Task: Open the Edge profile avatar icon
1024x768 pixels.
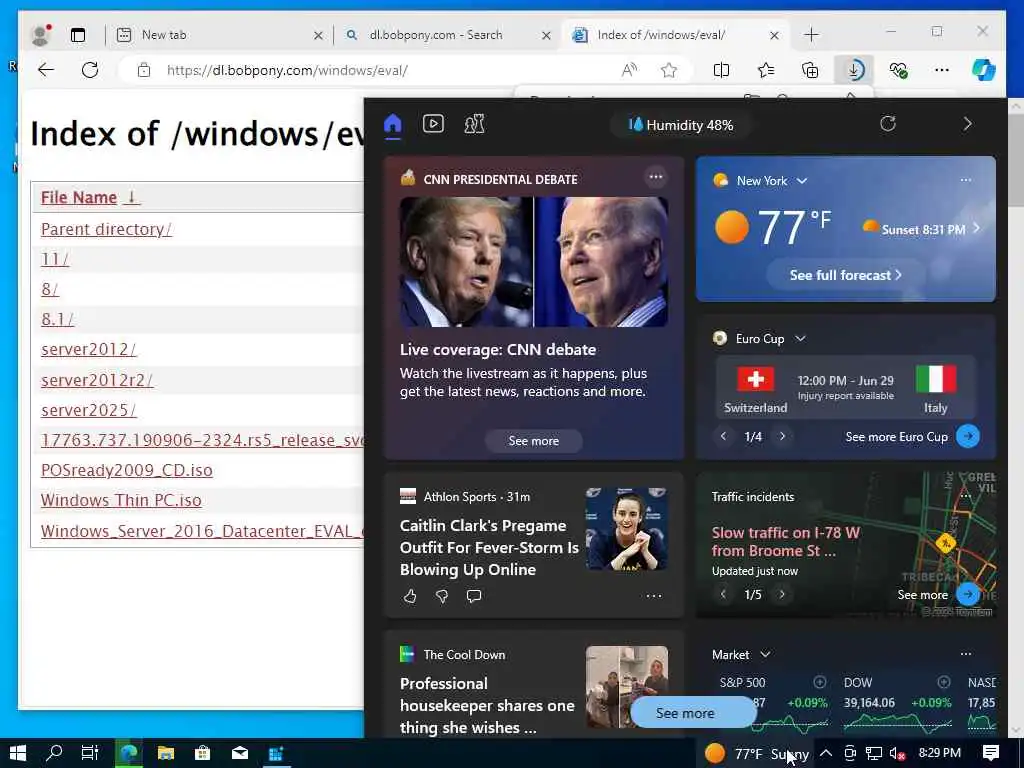Action: click(41, 35)
